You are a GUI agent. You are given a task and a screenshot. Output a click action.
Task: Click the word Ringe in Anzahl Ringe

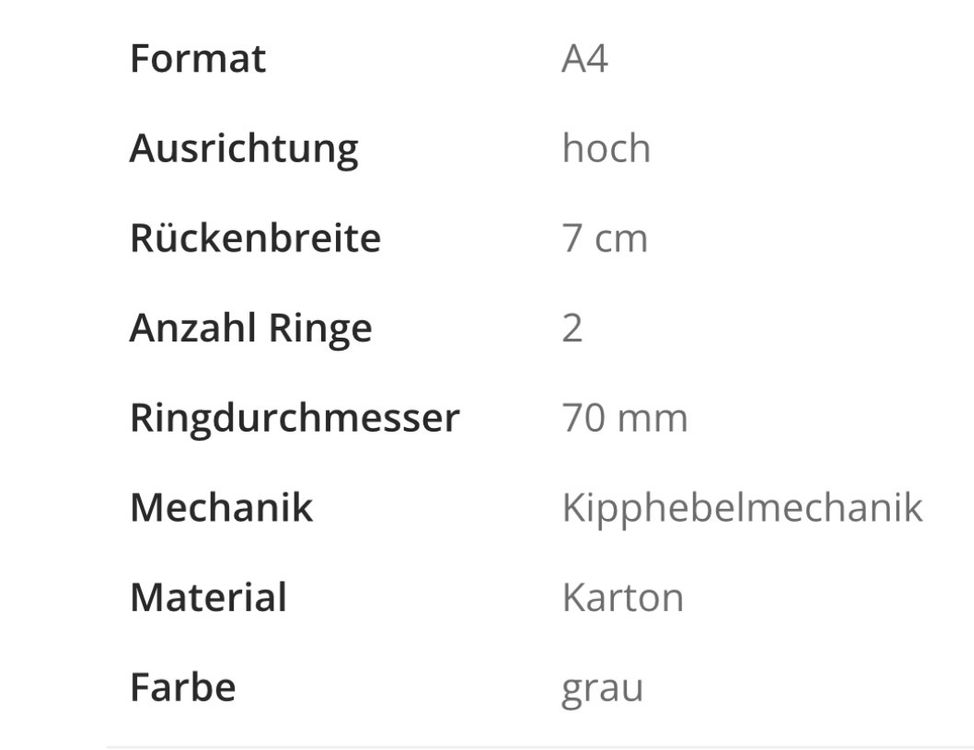321,329
